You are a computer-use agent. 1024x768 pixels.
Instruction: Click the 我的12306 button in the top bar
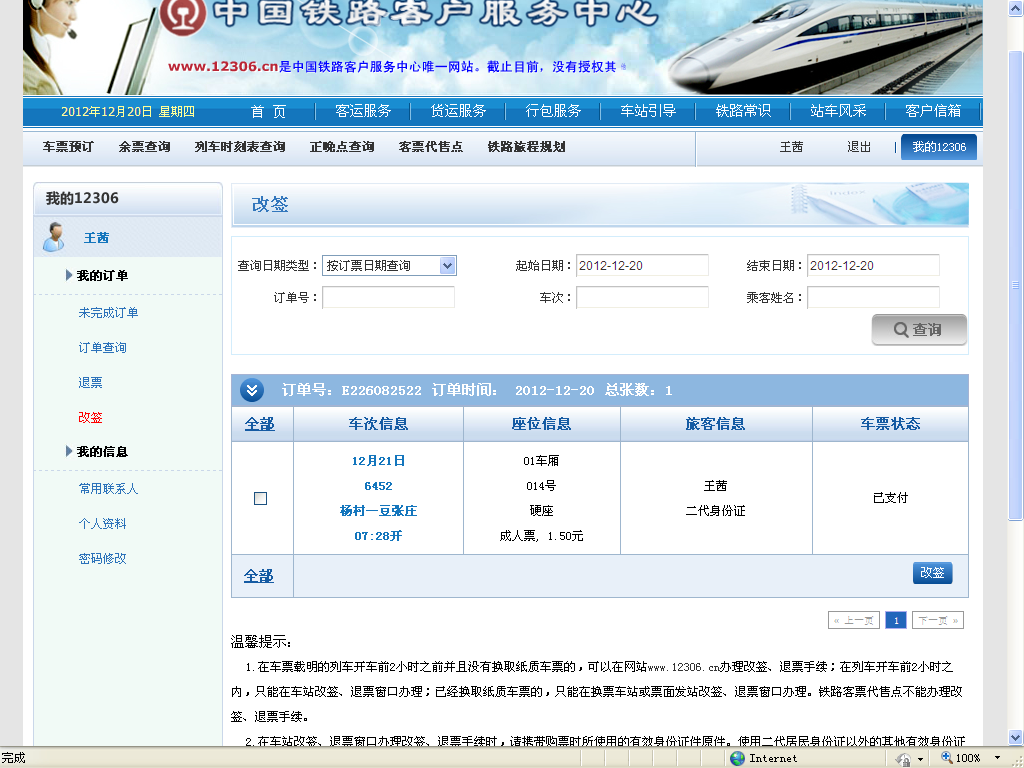coord(939,147)
